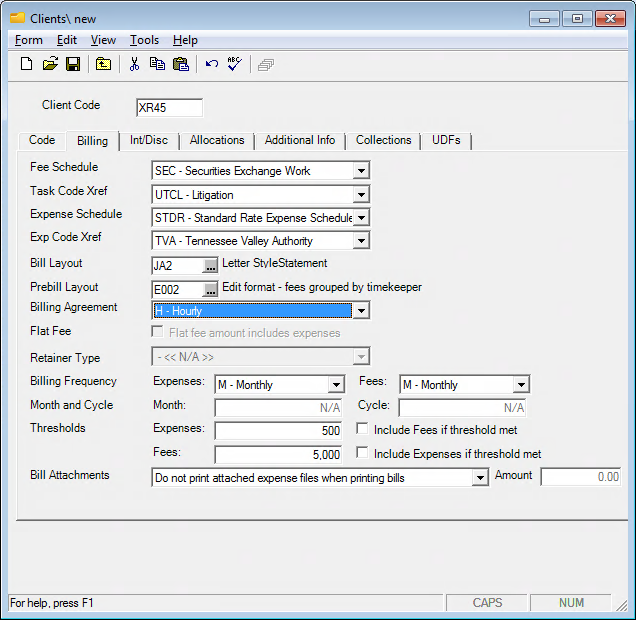Click the Copy toolbar icon
Image resolution: width=636 pixels, height=620 pixels.
point(157,64)
